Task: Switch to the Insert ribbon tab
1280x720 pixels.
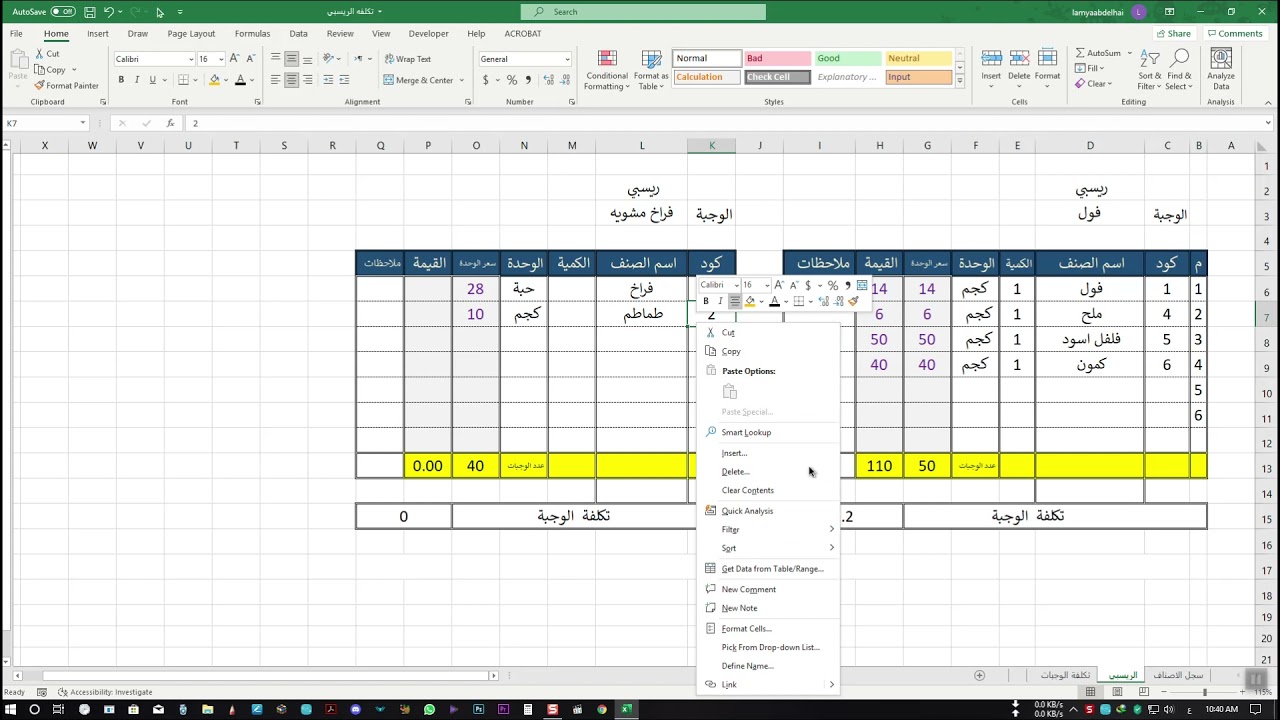Action: pyautogui.click(x=98, y=33)
